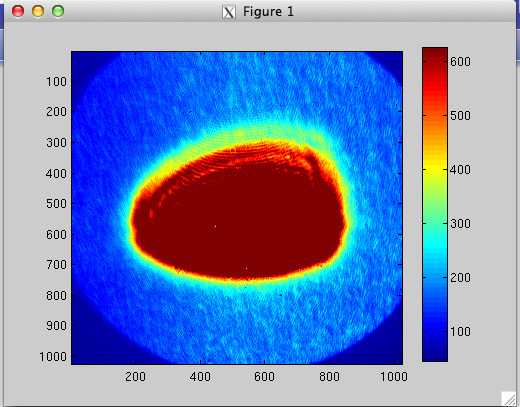Click the x-axis tick label 600
This screenshot has width=520, height=407.
tap(264, 377)
